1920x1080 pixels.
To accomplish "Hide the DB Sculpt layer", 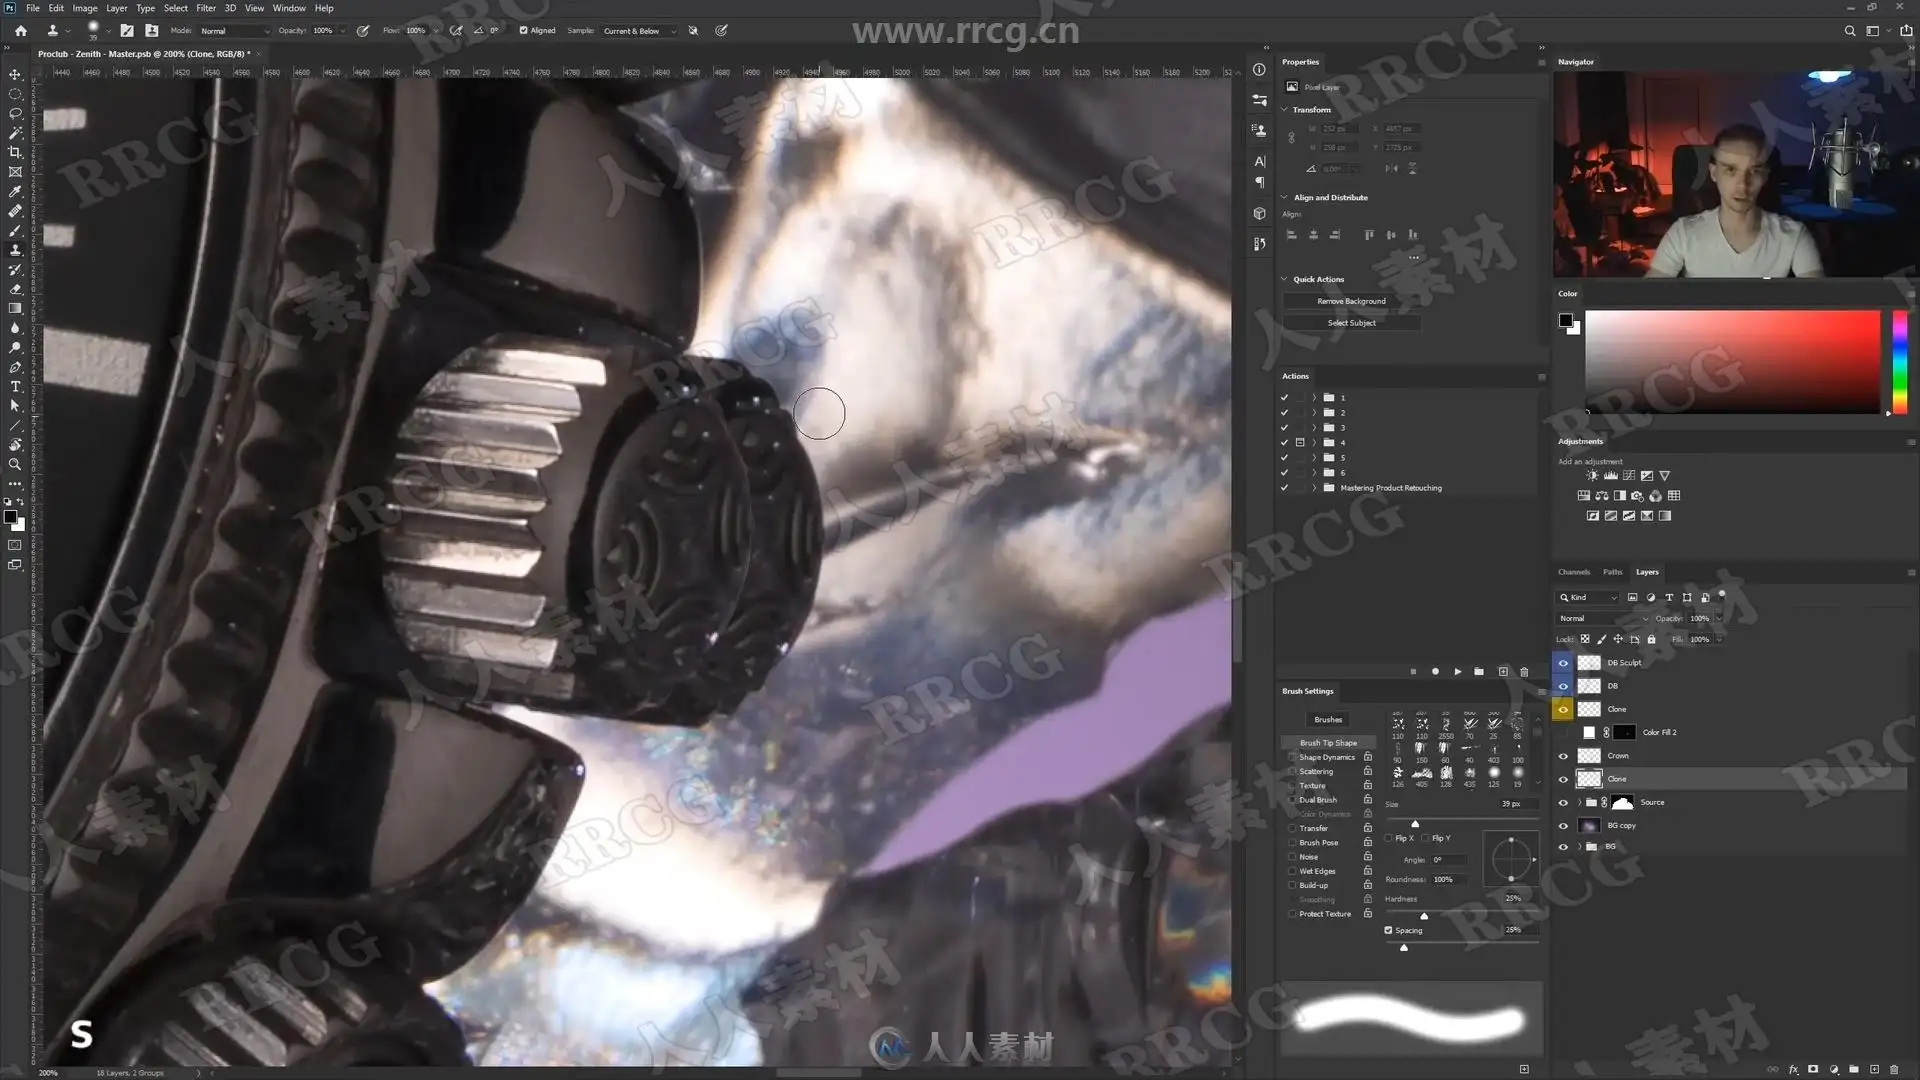I will coord(1563,663).
